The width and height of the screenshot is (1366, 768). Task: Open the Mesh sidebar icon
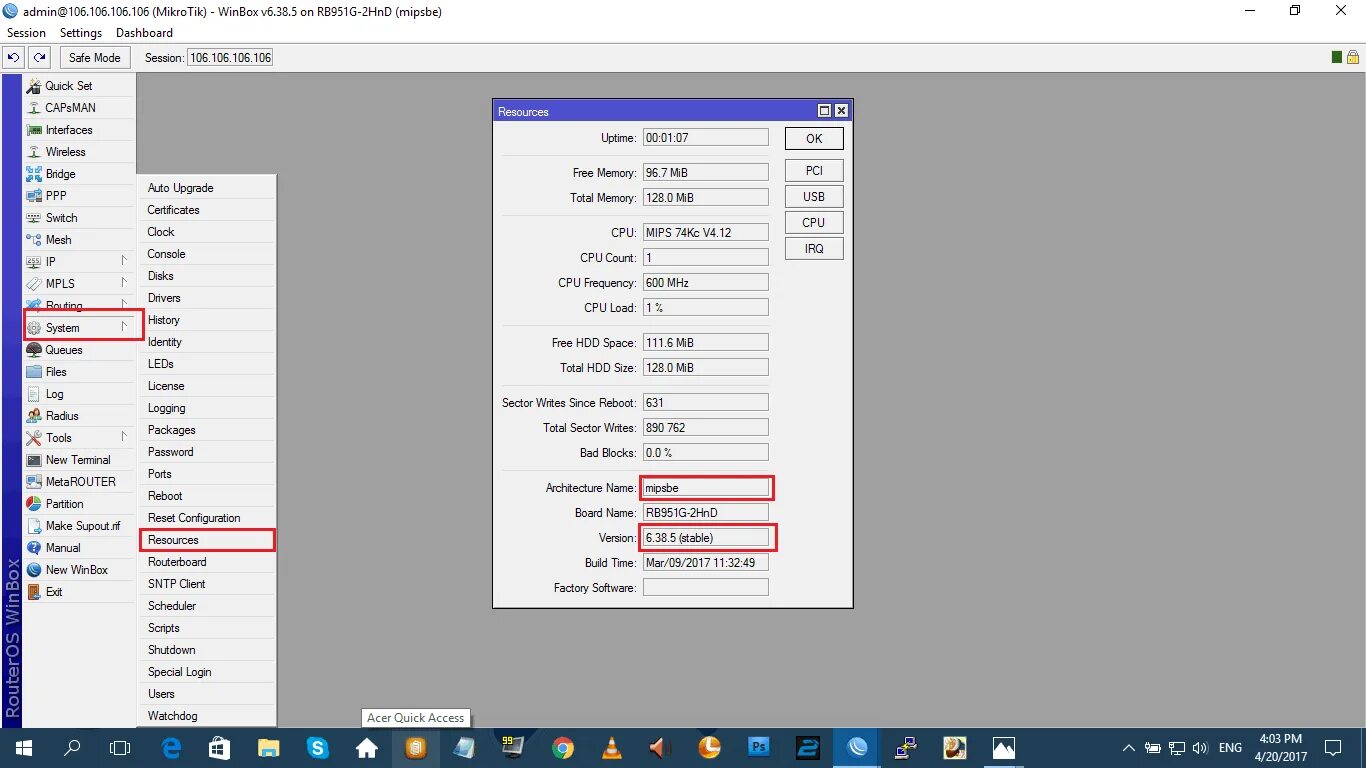coord(34,240)
